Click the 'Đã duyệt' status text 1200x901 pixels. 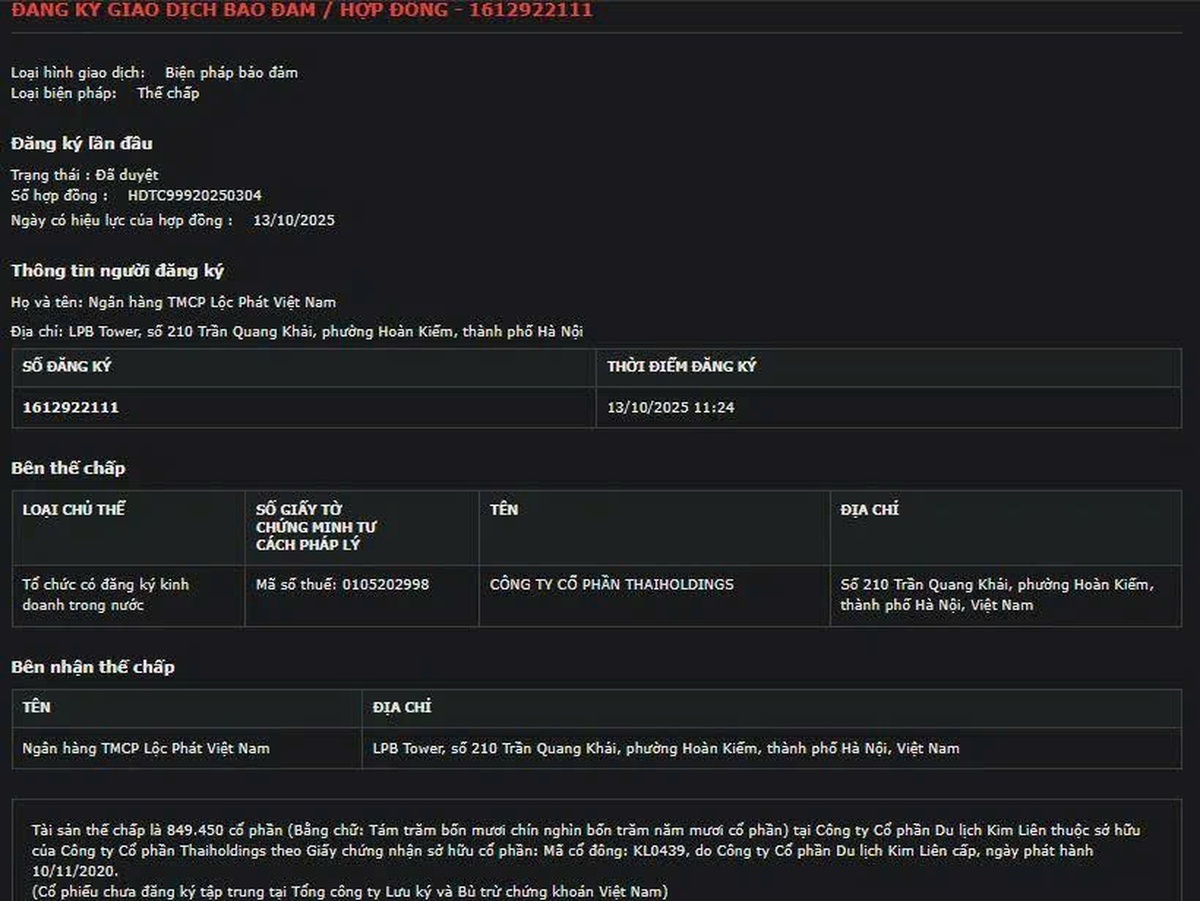[x=127, y=175]
